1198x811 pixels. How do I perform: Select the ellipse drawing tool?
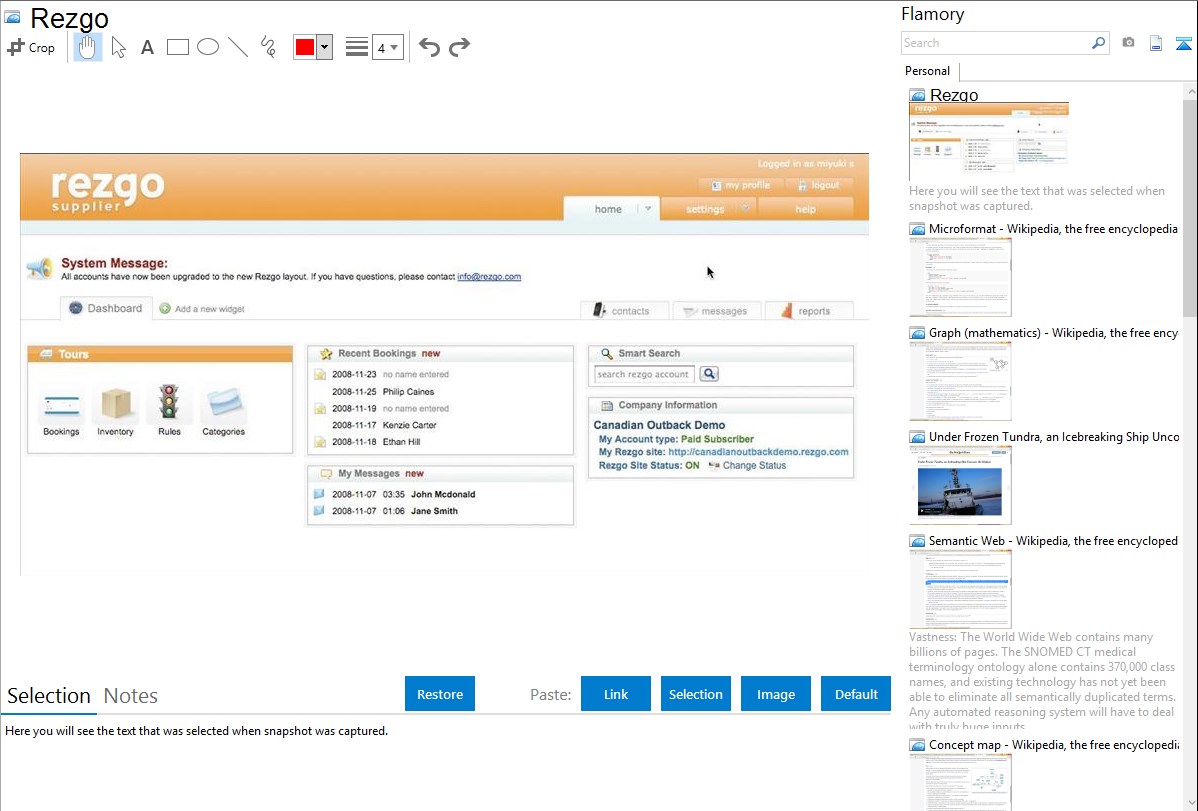[208, 47]
